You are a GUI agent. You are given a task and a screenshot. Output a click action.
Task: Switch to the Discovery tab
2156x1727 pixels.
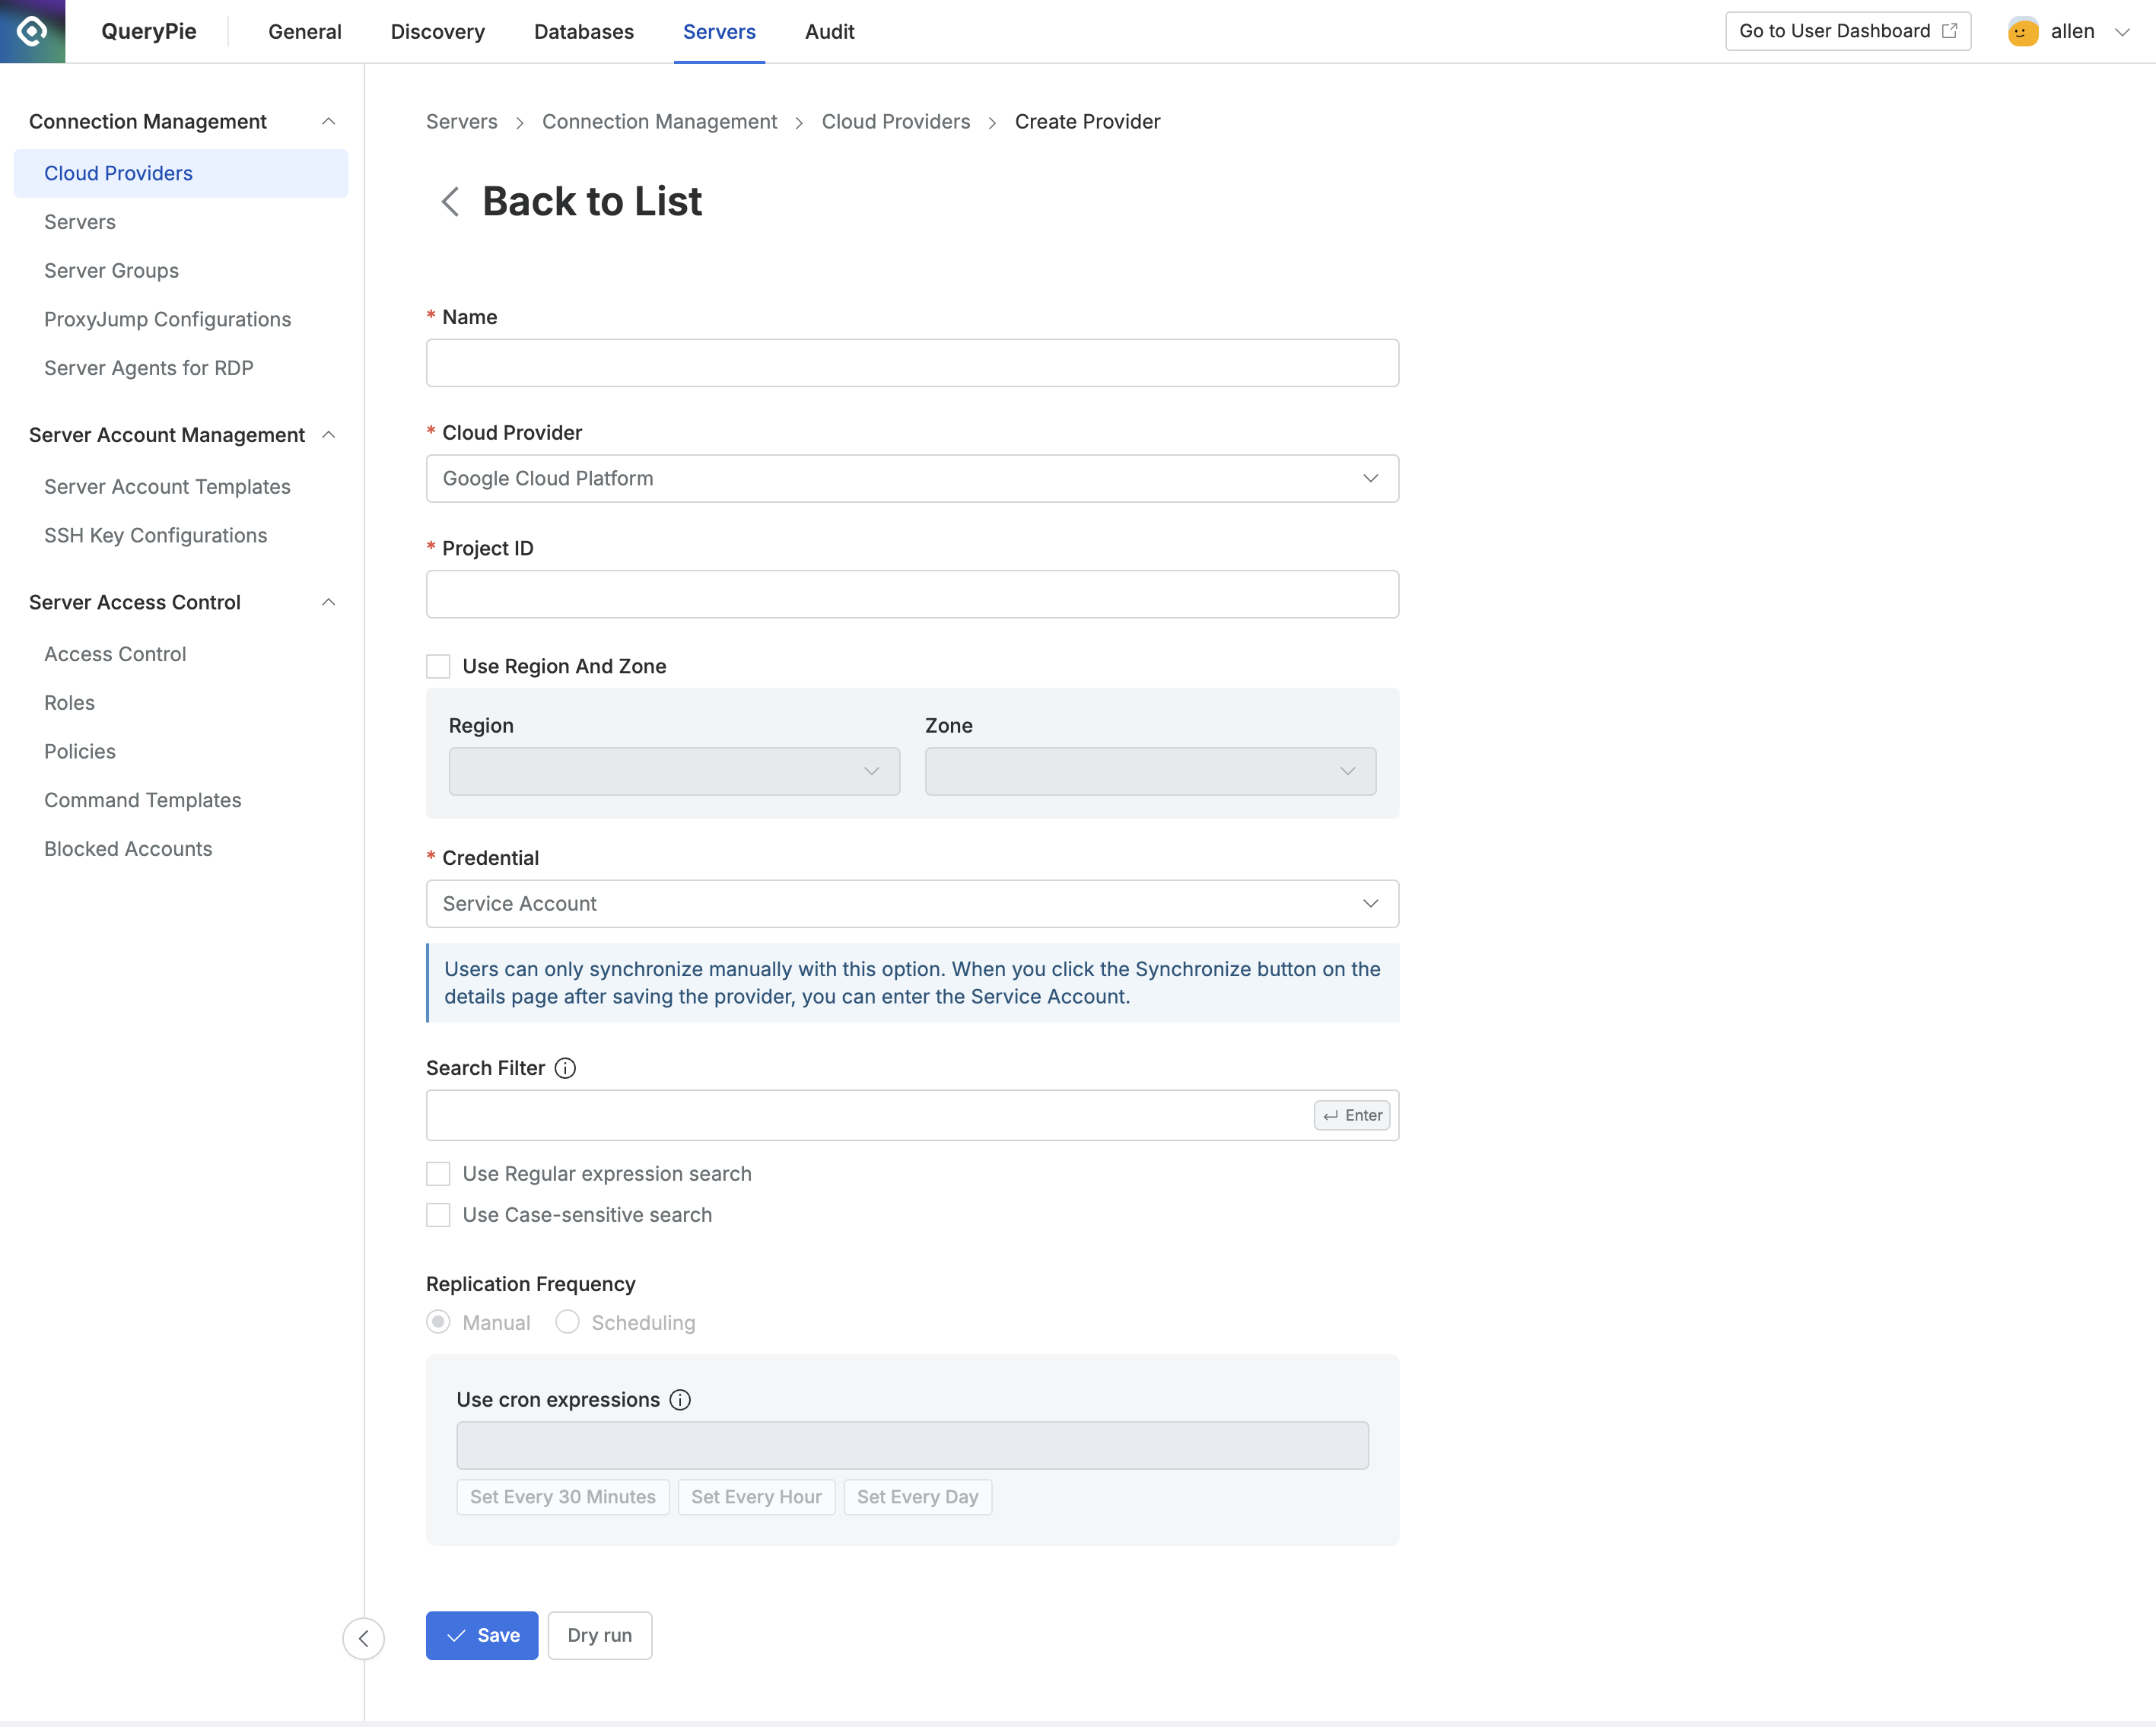pyautogui.click(x=438, y=32)
